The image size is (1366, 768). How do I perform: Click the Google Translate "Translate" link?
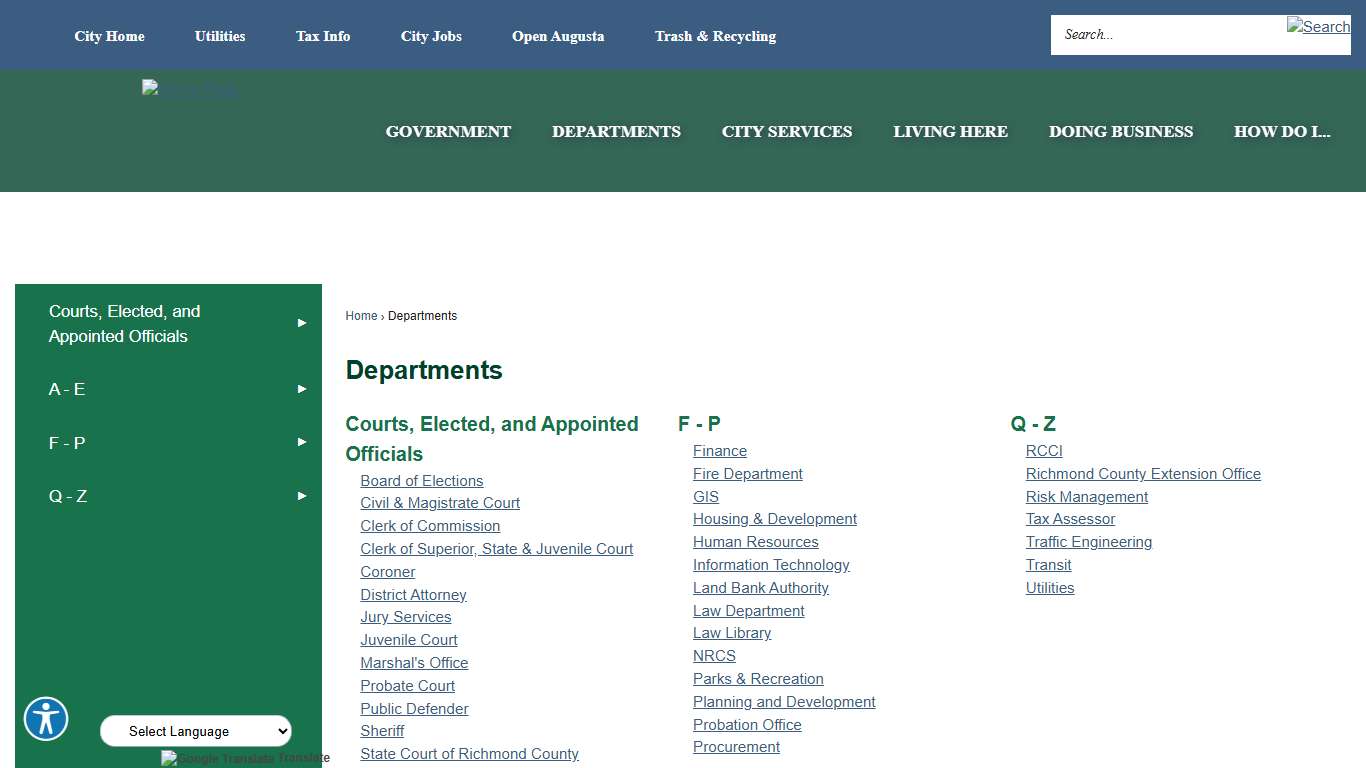307,758
